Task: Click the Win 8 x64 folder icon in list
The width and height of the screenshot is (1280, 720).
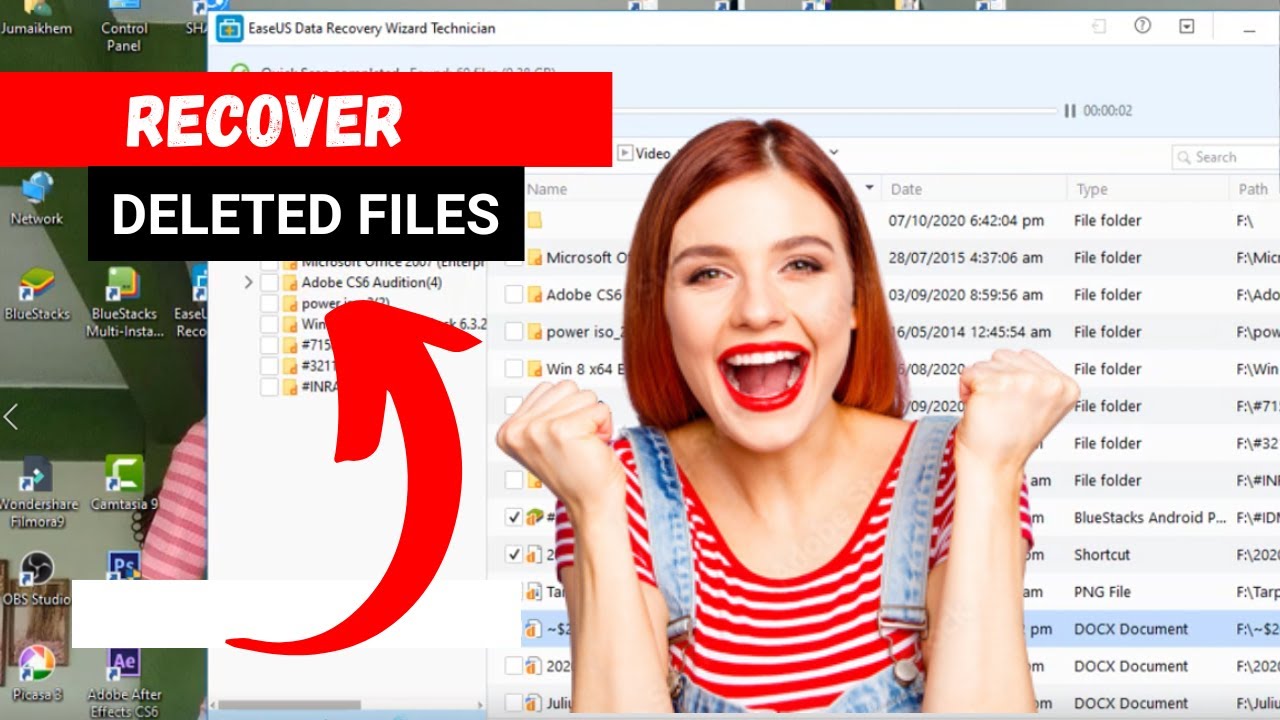Action: point(534,369)
